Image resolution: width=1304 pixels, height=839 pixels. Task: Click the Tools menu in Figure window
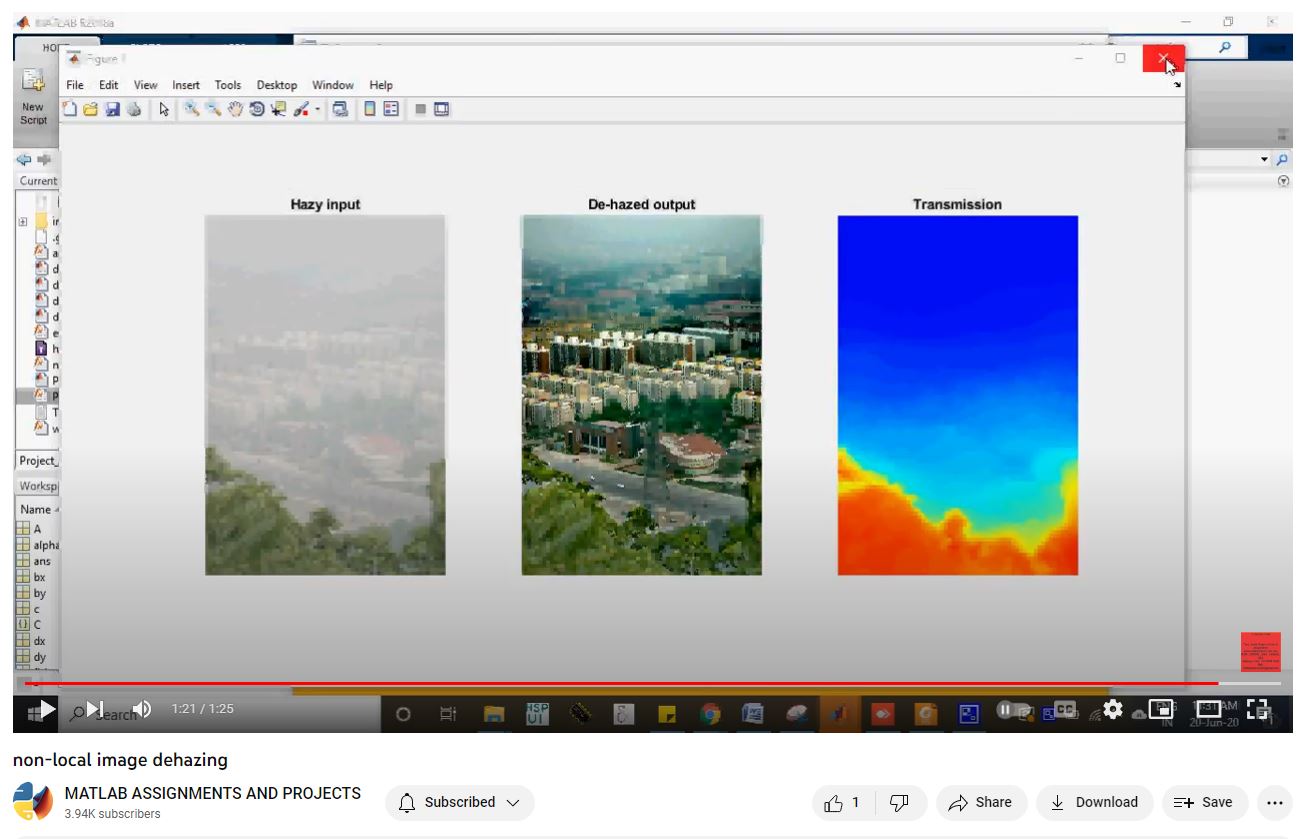(x=228, y=85)
